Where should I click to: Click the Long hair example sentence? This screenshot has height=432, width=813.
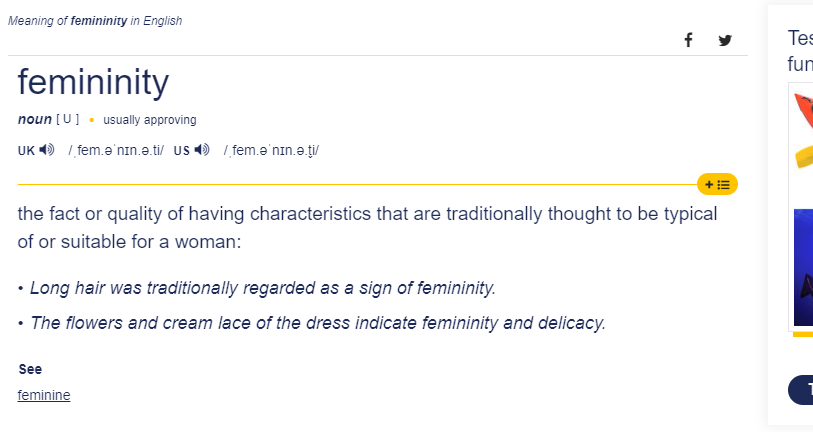coord(263,288)
